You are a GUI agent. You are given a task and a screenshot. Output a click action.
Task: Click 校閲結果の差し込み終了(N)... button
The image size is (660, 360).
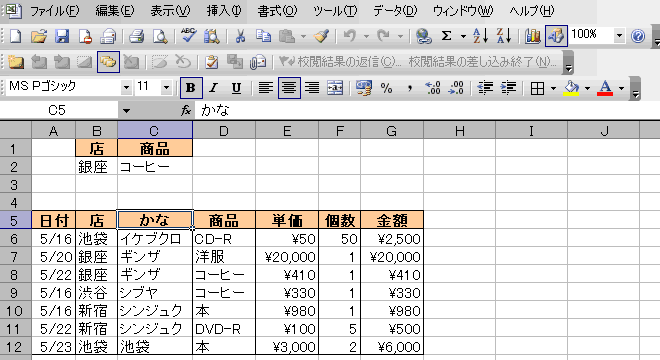point(483,62)
